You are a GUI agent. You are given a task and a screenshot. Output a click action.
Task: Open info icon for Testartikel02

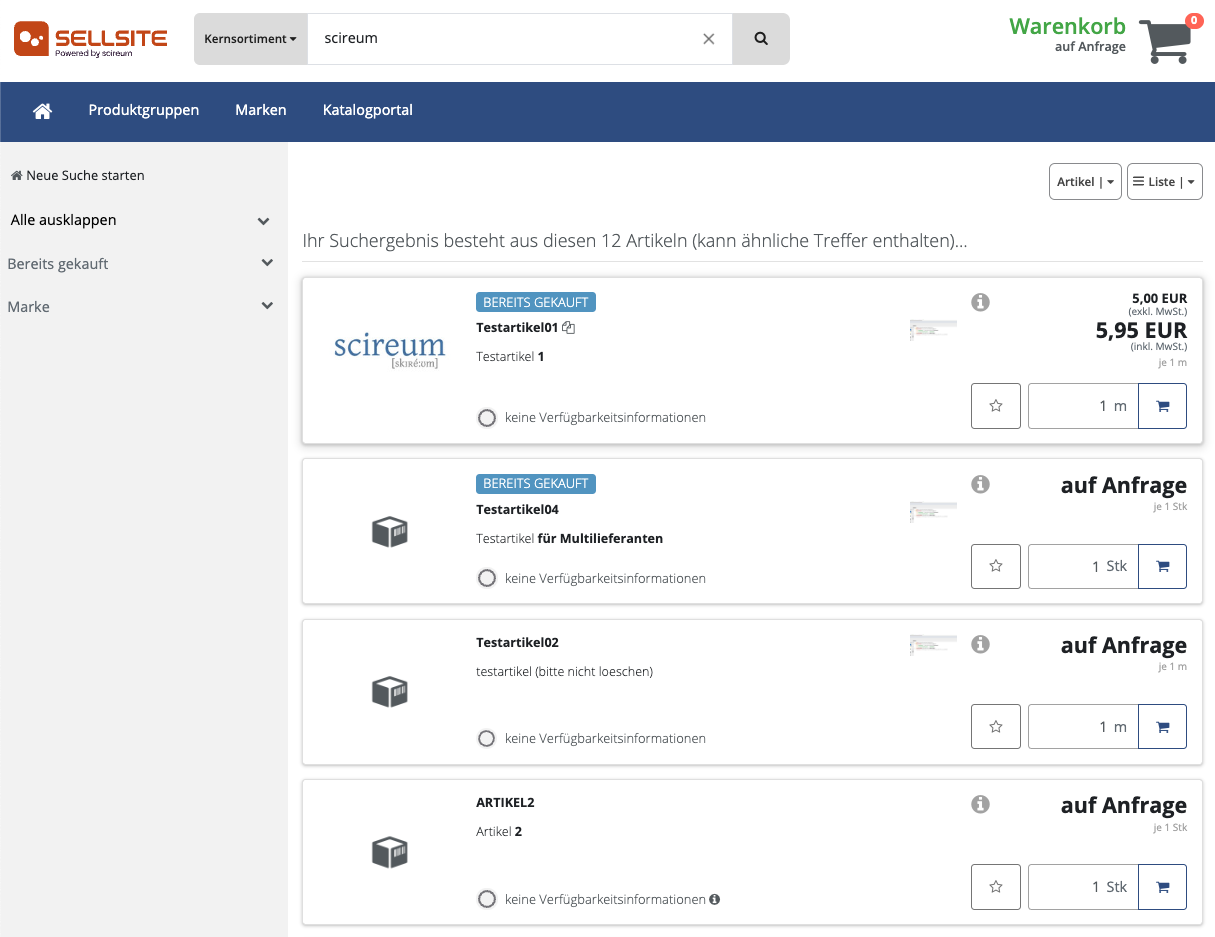coord(981,645)
